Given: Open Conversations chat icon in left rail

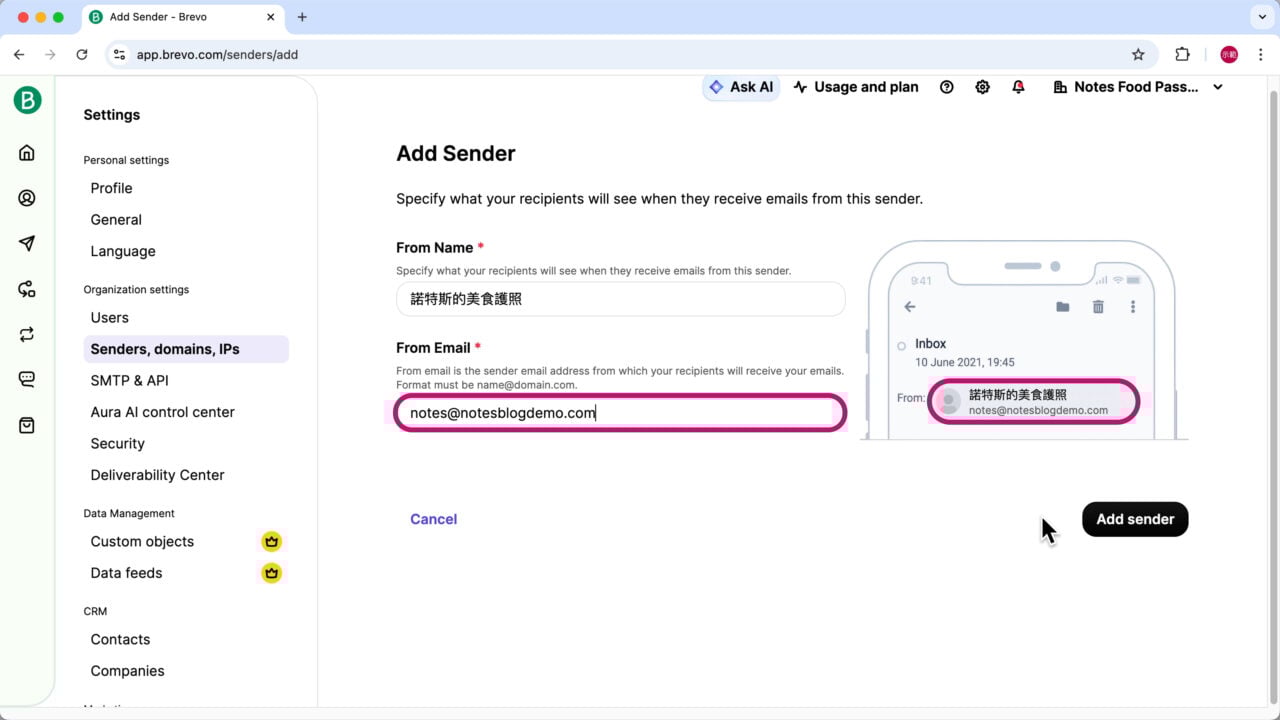Looking at the screenshot, I should click(27, 380).
